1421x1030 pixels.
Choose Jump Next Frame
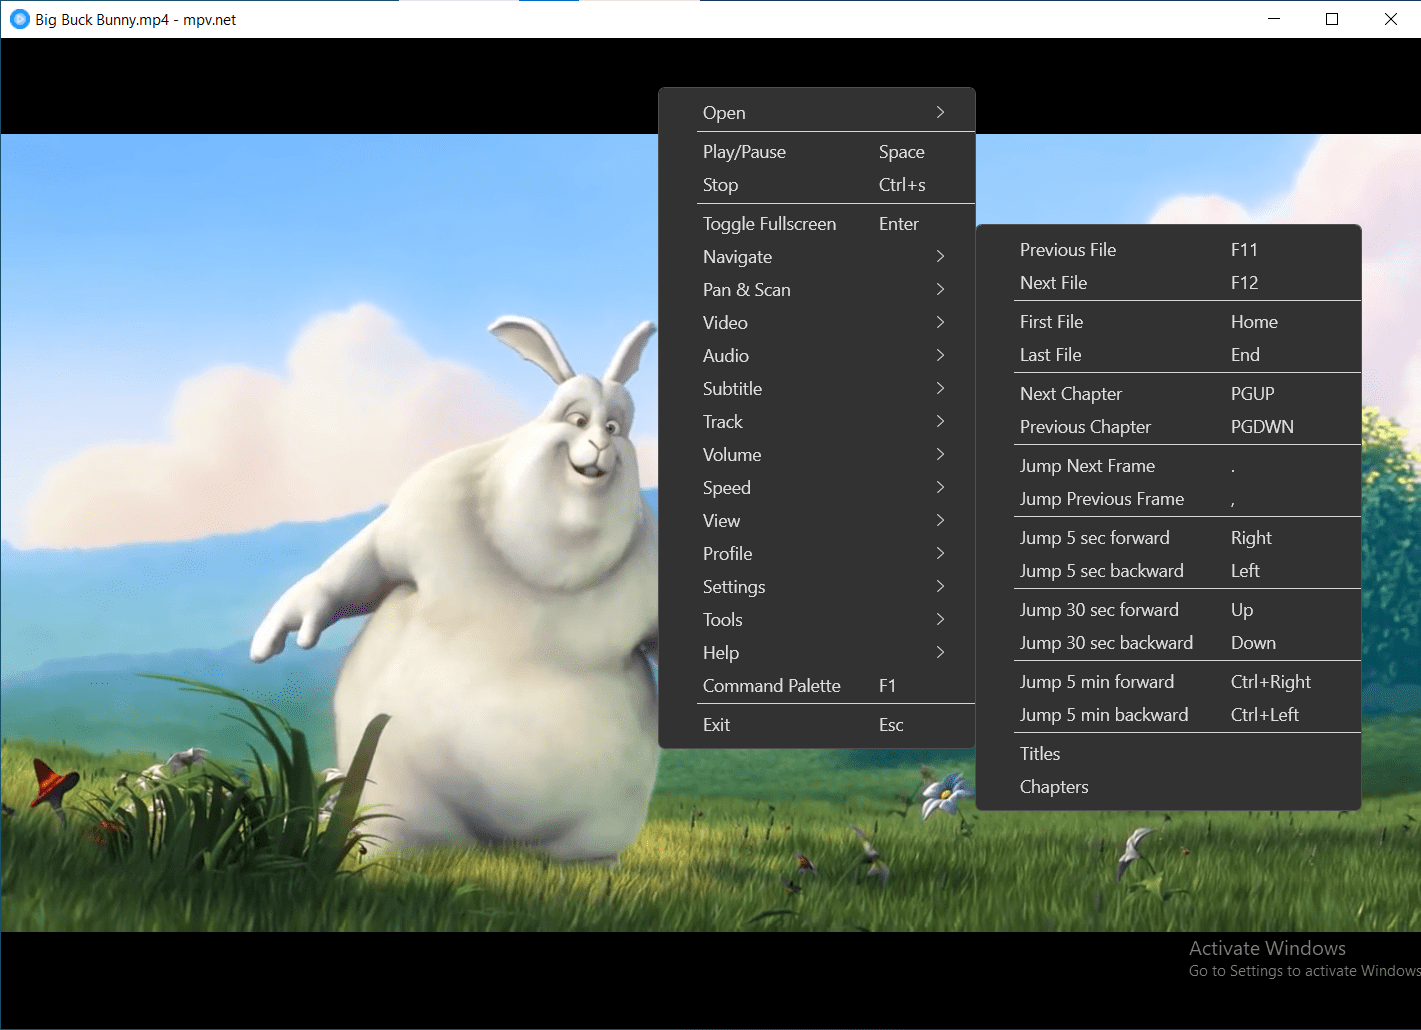tap(1169, 466)
